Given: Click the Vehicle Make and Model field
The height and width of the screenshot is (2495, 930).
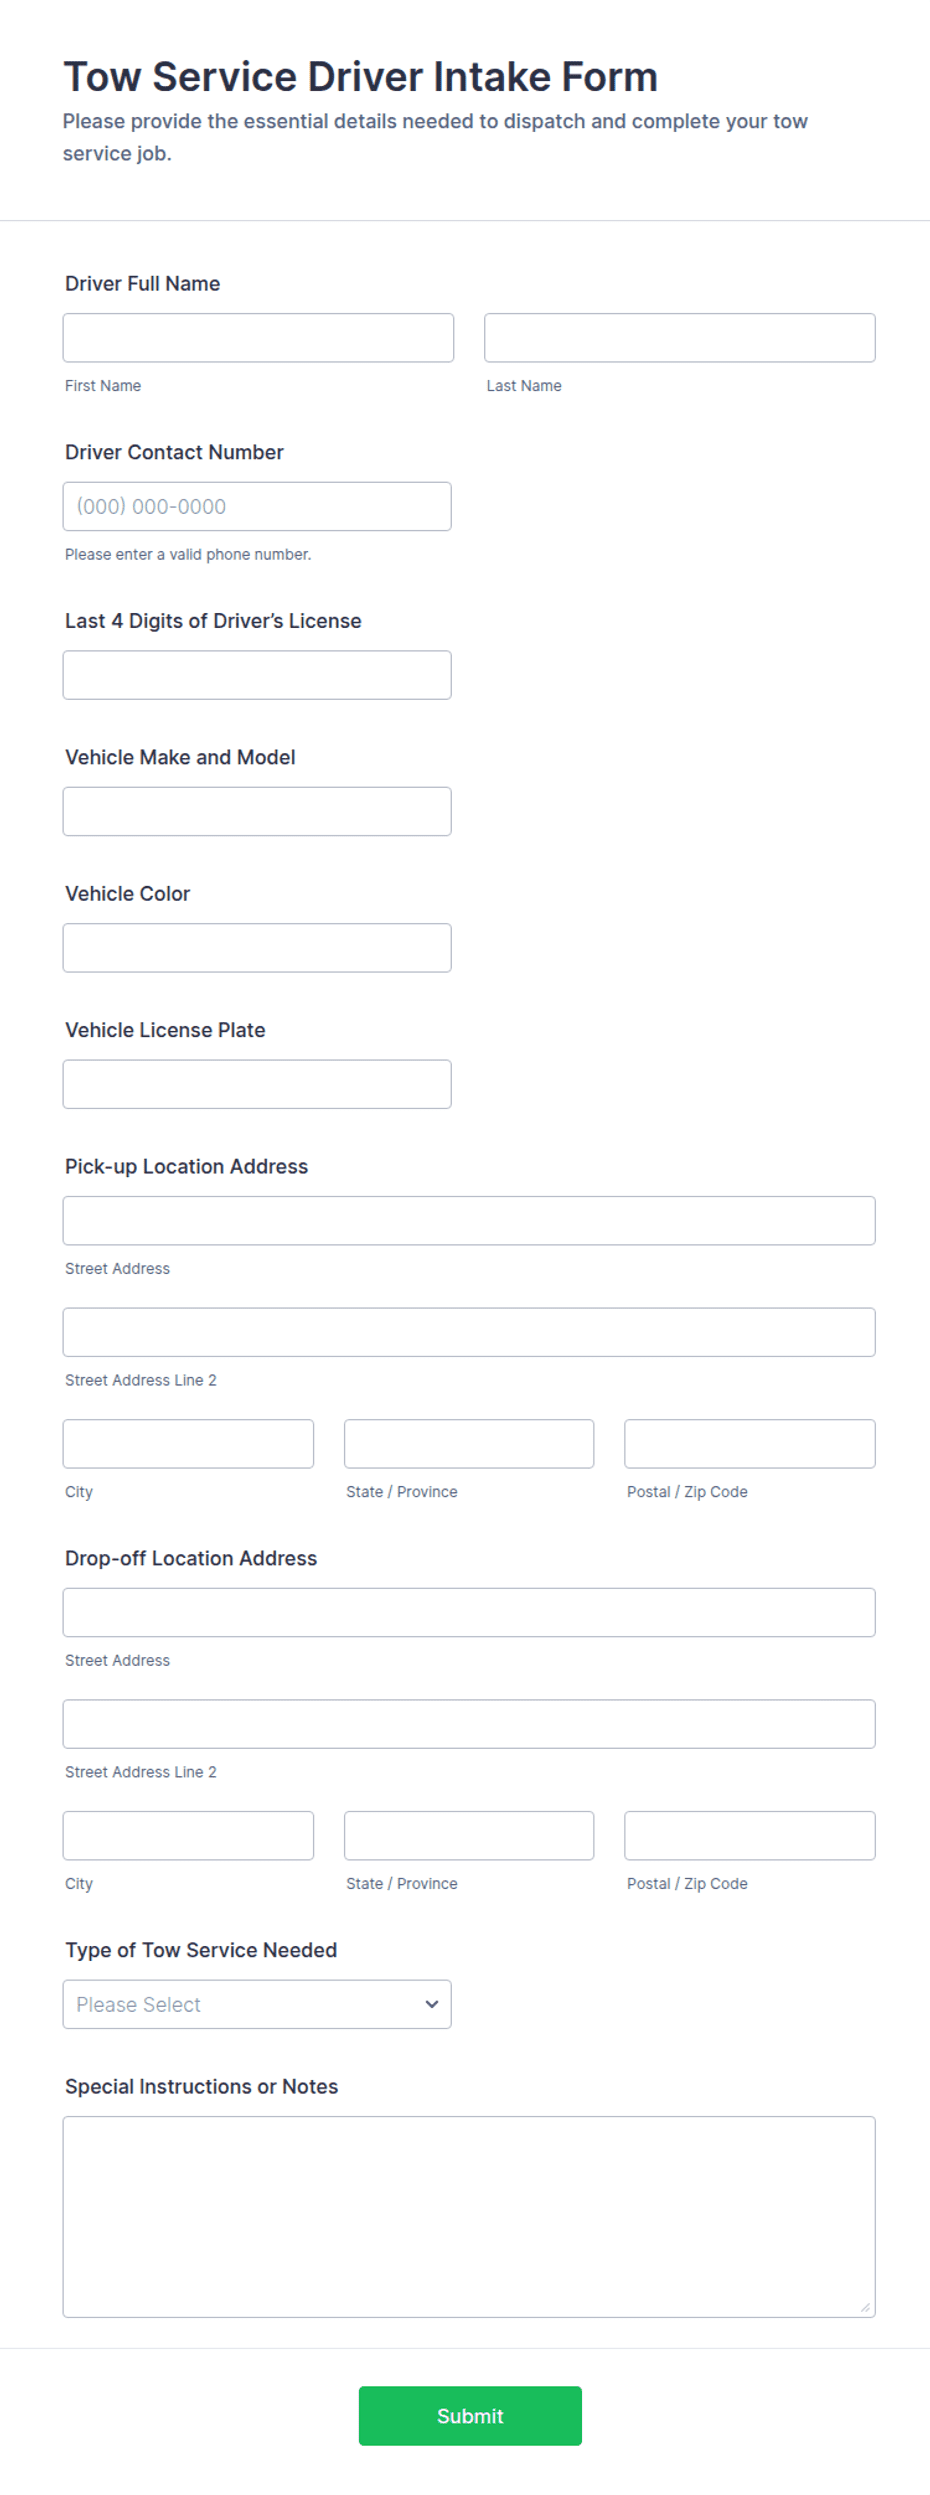Looking at the screenshot, I should tap(256, 811).
